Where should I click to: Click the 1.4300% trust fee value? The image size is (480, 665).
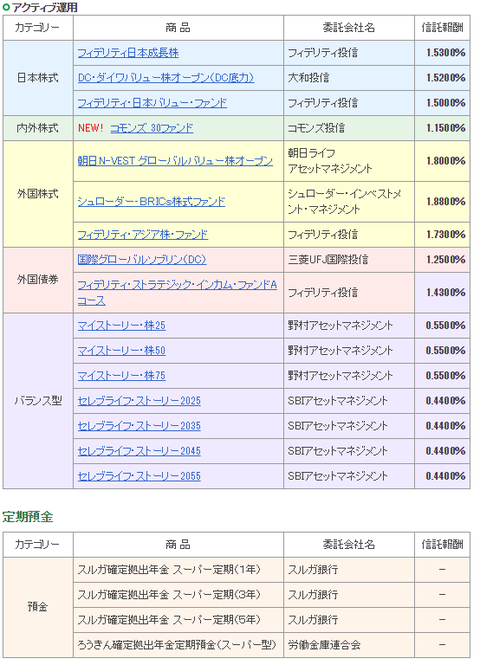(x=446, y=293)
